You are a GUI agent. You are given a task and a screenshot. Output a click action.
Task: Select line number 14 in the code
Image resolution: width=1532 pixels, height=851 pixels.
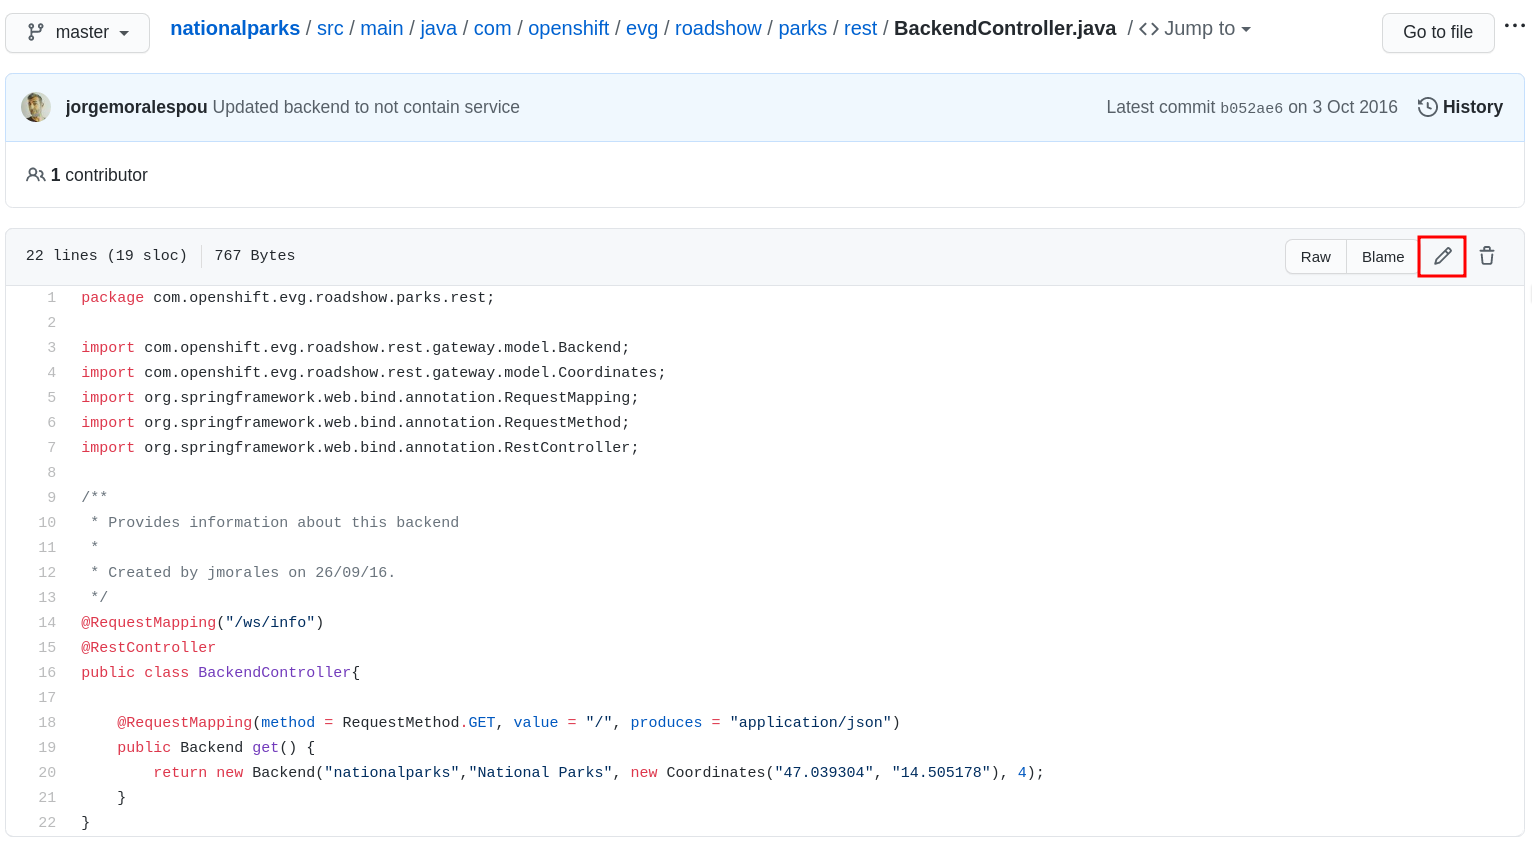47,622
